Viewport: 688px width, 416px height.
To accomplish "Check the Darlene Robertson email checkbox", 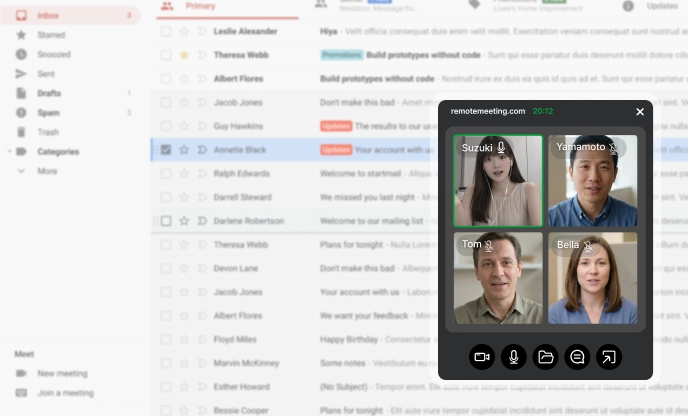I will (x=166, y=221).
